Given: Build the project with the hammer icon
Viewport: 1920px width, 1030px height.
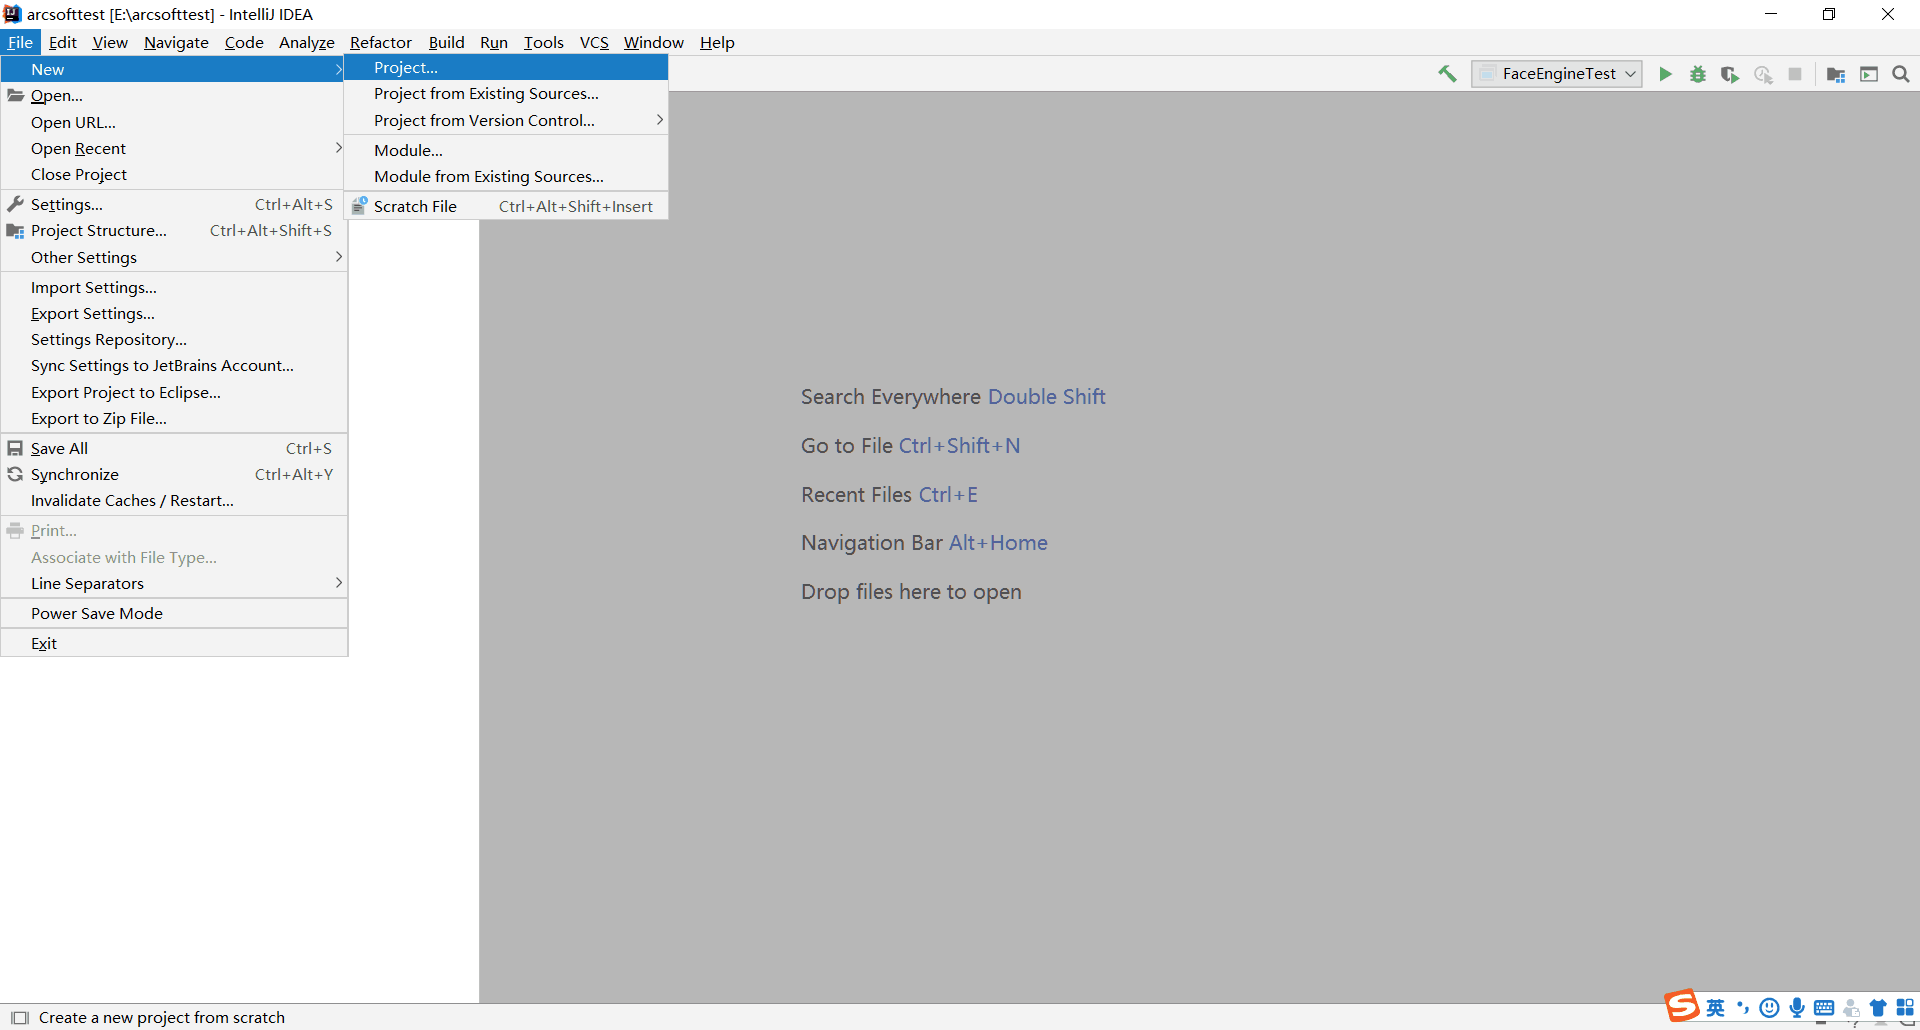Looking at the screenshot, I should (x=1447, y=73).
